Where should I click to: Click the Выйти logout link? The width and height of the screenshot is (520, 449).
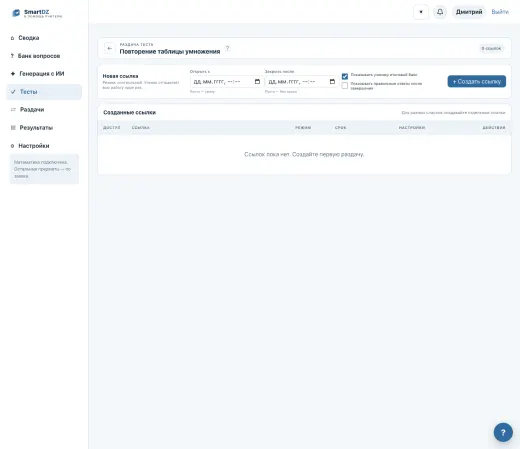(500, 12)
